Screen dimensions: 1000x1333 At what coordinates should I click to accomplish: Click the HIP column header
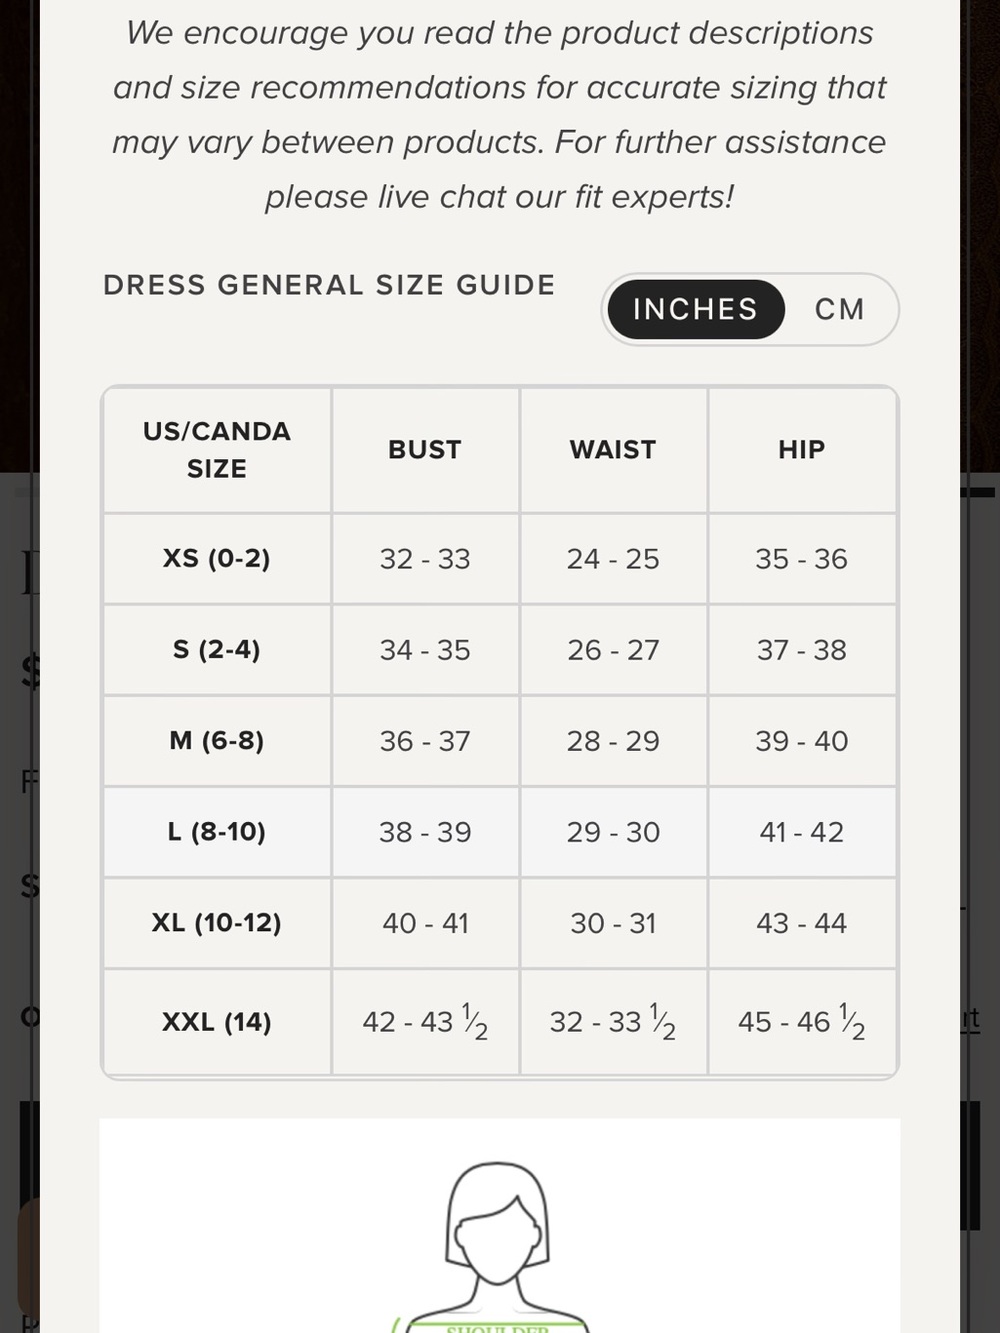802,450
